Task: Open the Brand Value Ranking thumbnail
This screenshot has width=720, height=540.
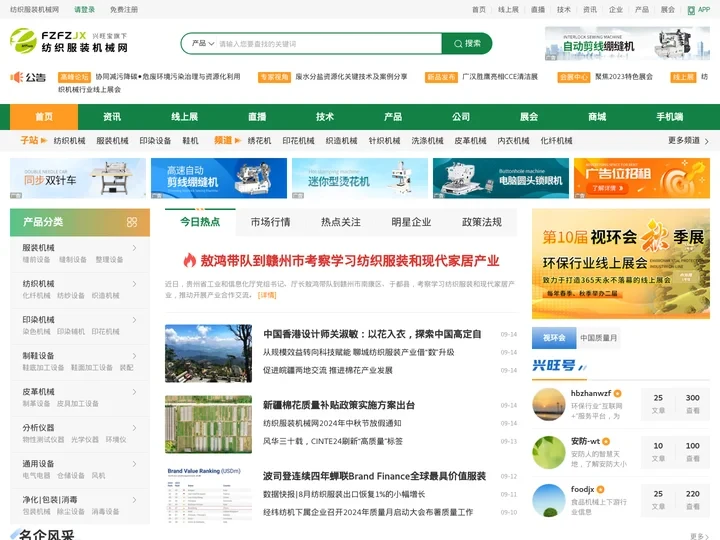Action: (208, 495)
